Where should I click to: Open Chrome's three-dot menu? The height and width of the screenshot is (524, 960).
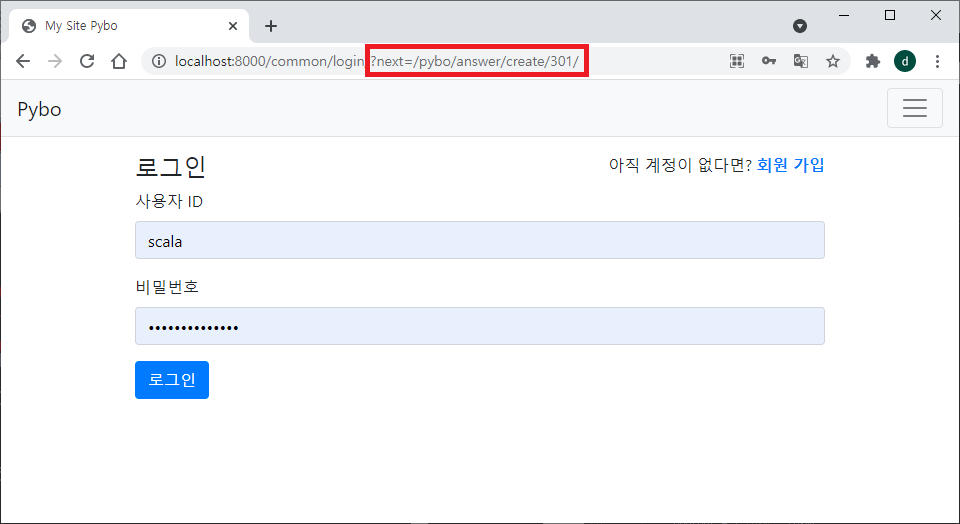[x=937, y=61]
